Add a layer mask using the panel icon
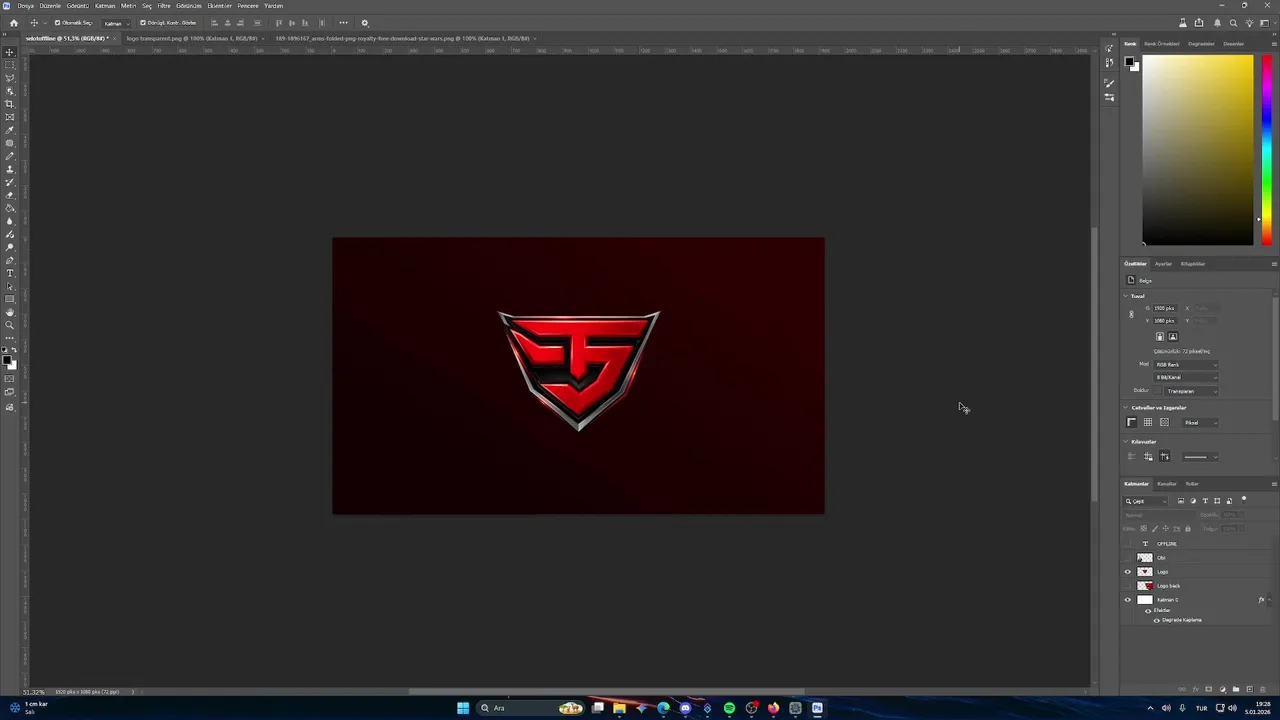The image size is (1280, 720). click(x=1208, y=689)
